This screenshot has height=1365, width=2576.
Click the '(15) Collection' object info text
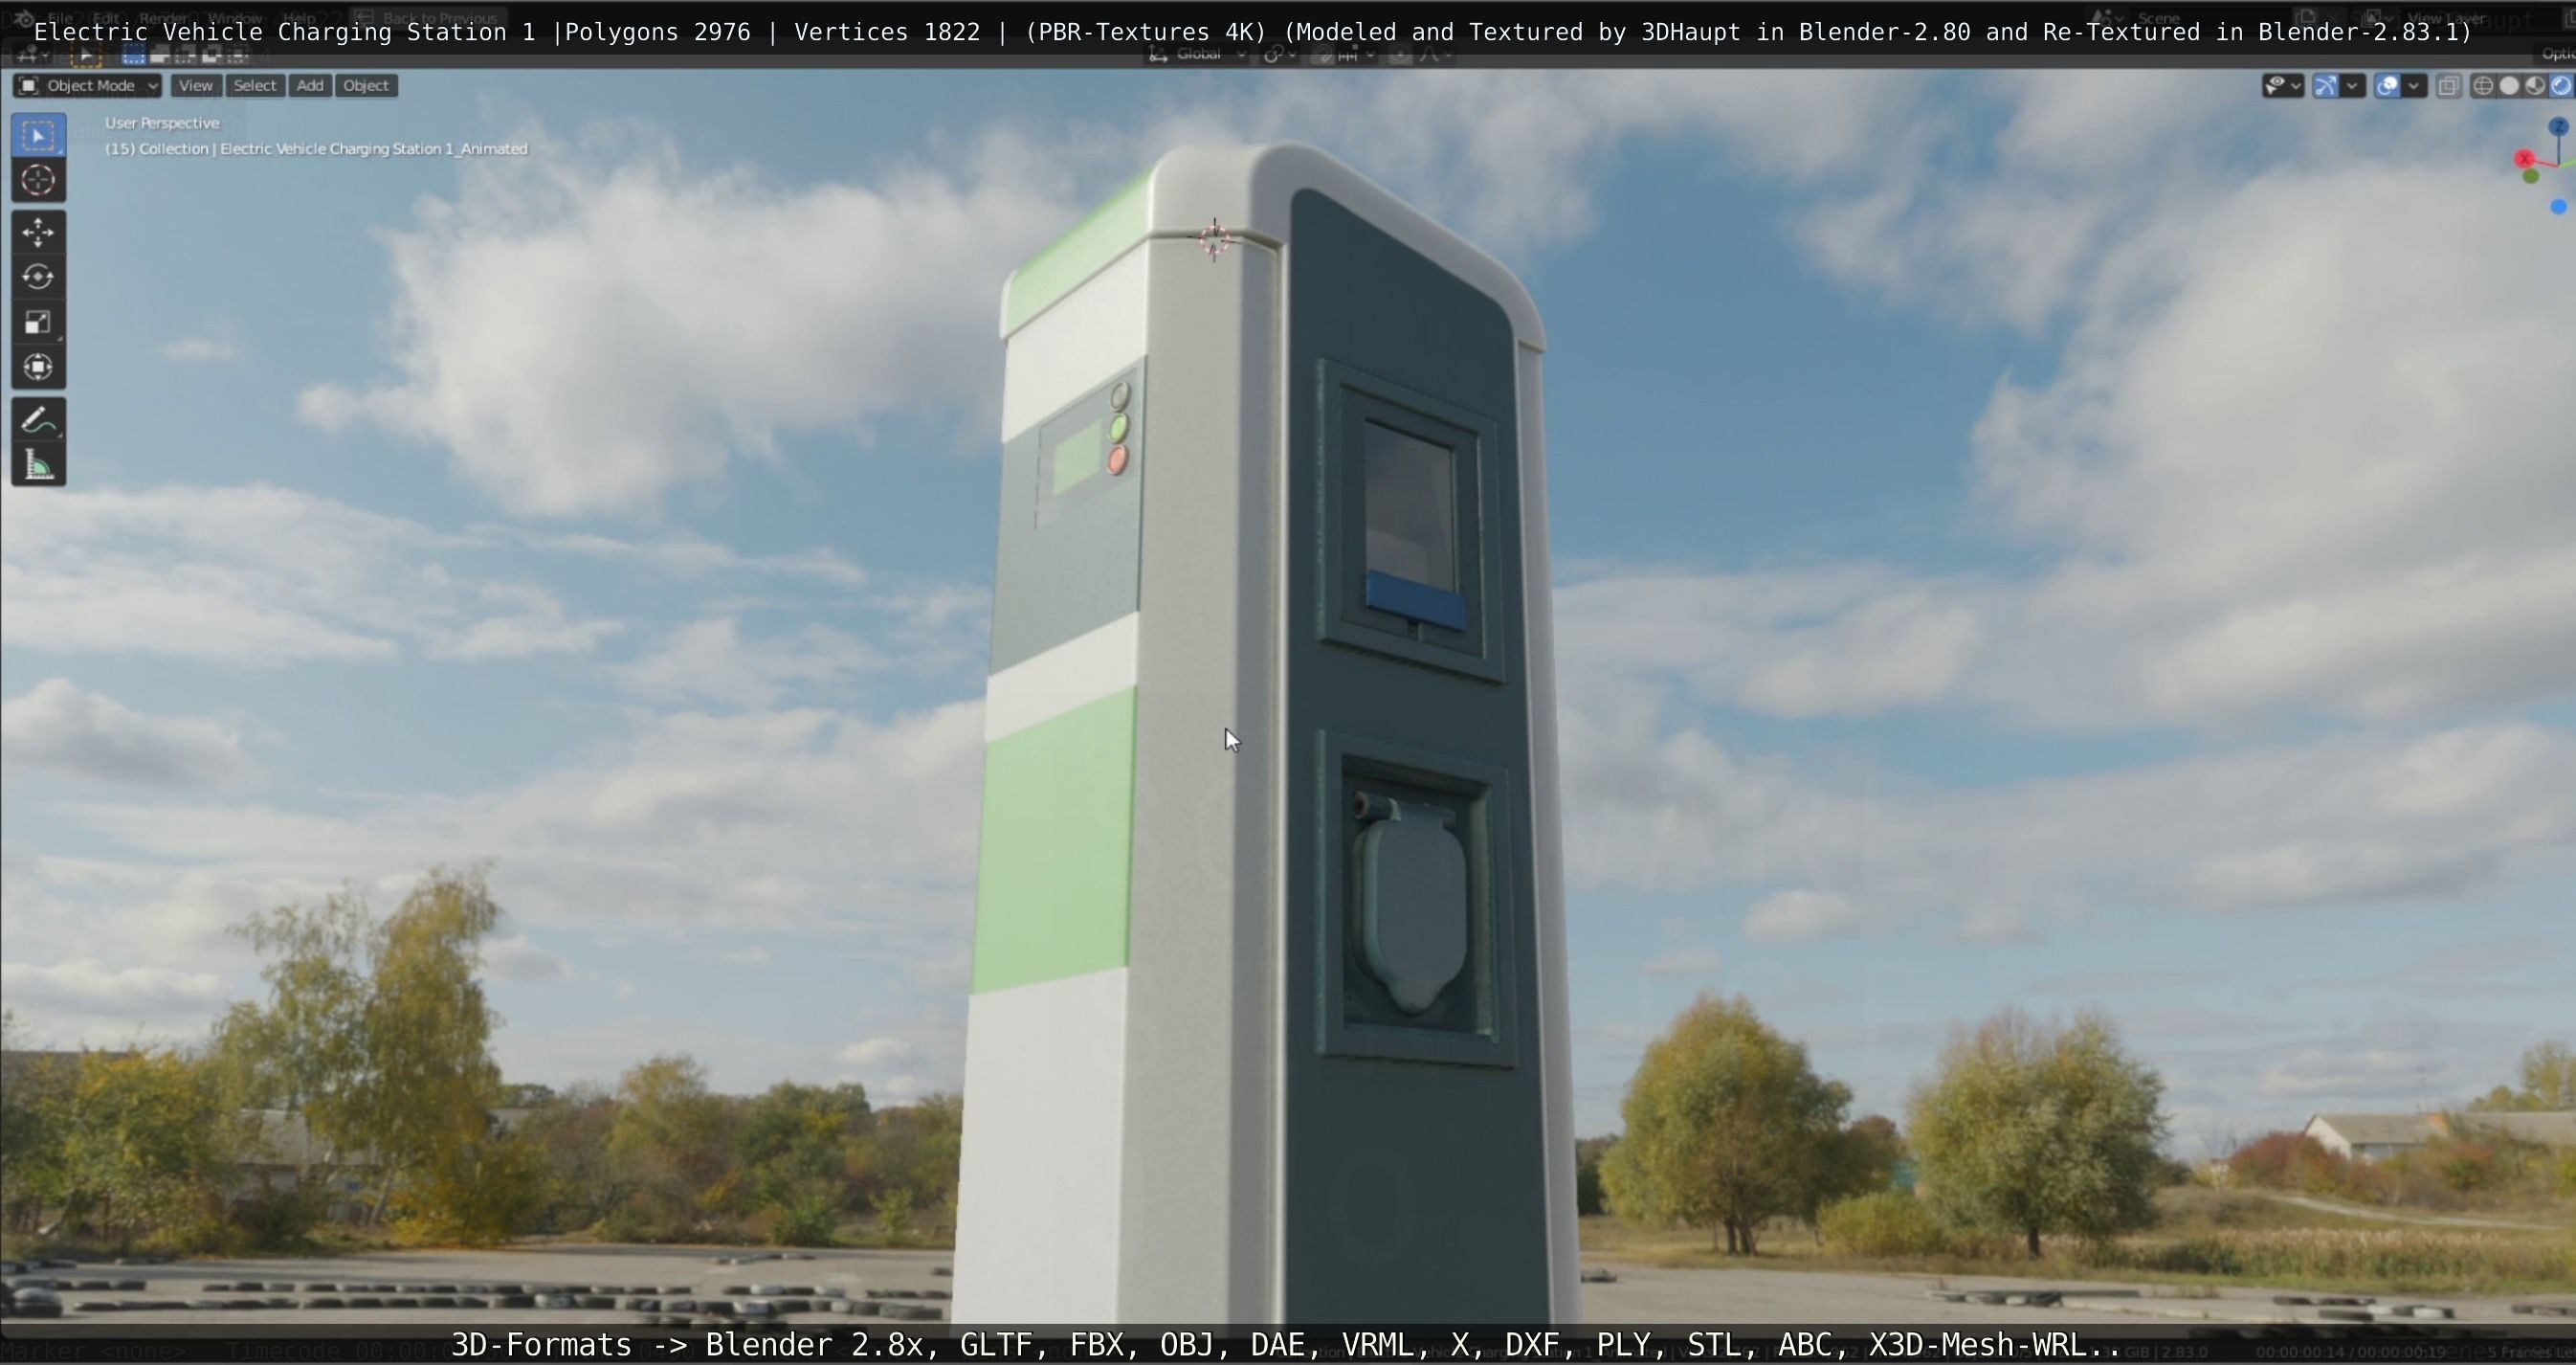(316, 149)
